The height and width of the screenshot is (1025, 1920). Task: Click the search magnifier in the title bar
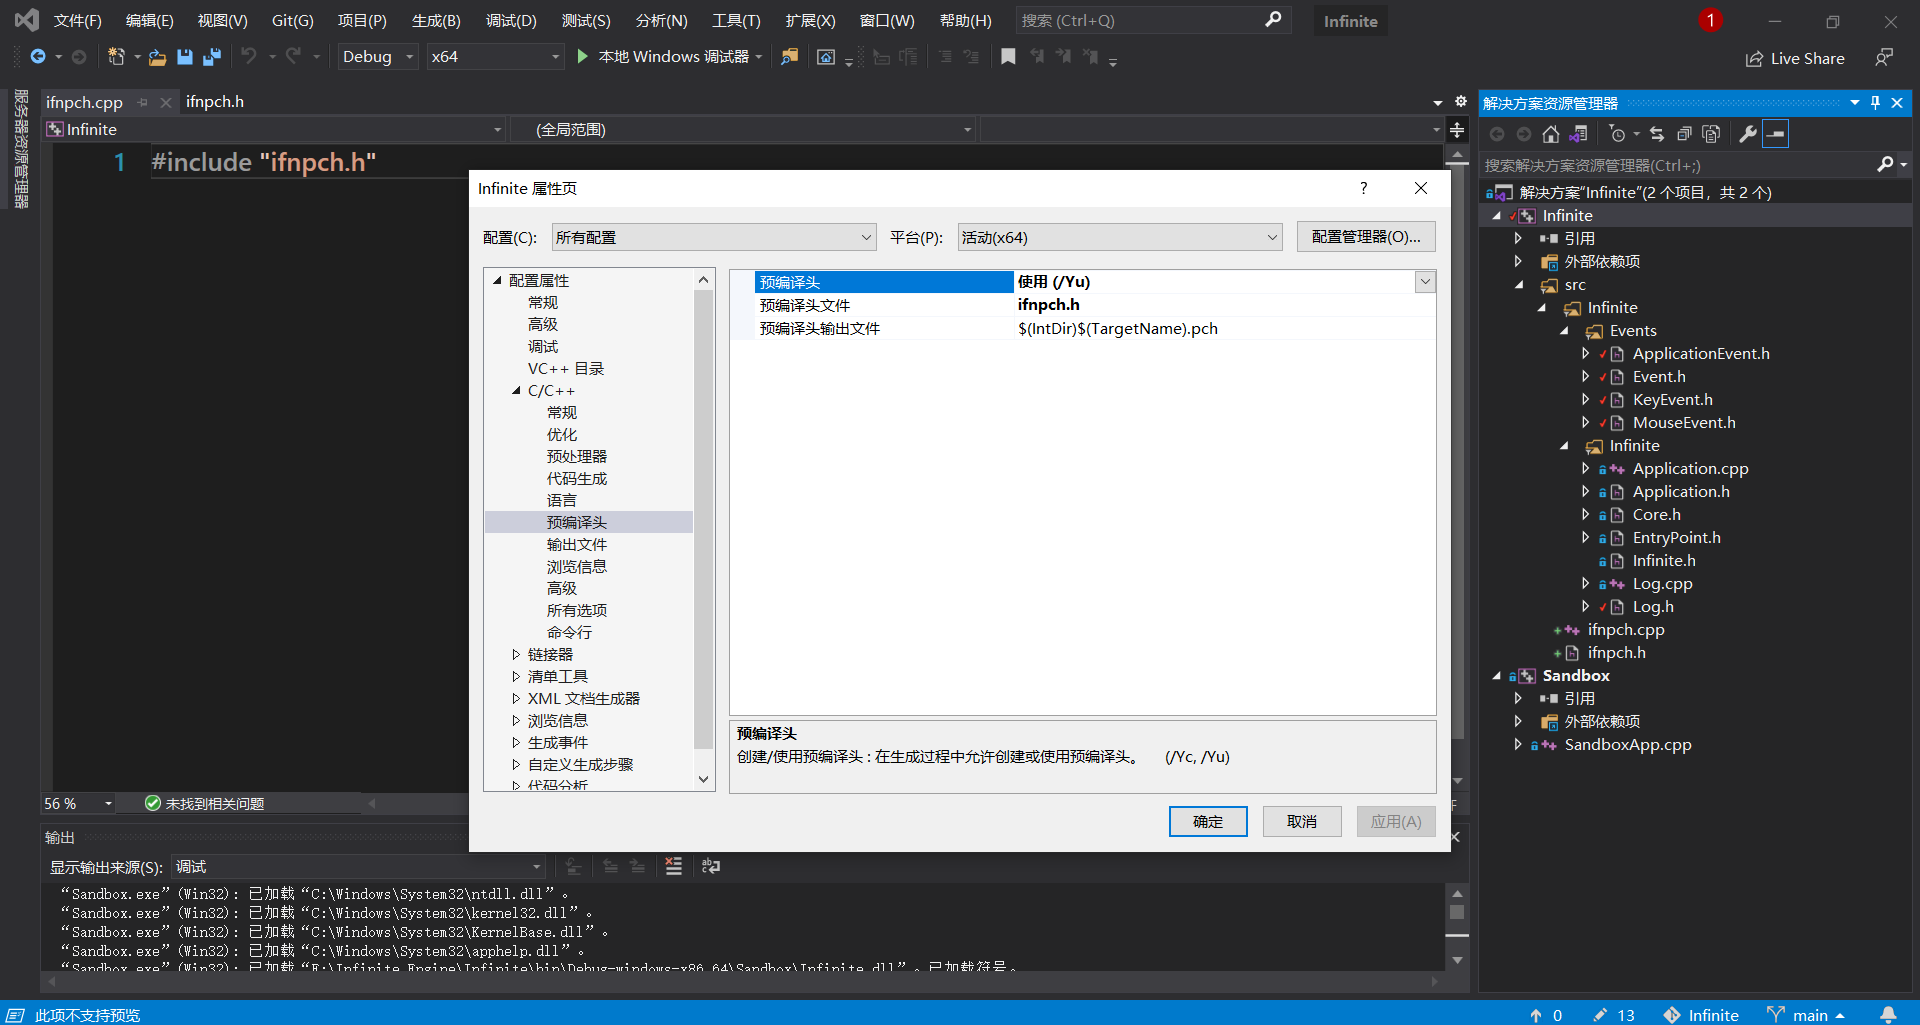coord(1273,20)
